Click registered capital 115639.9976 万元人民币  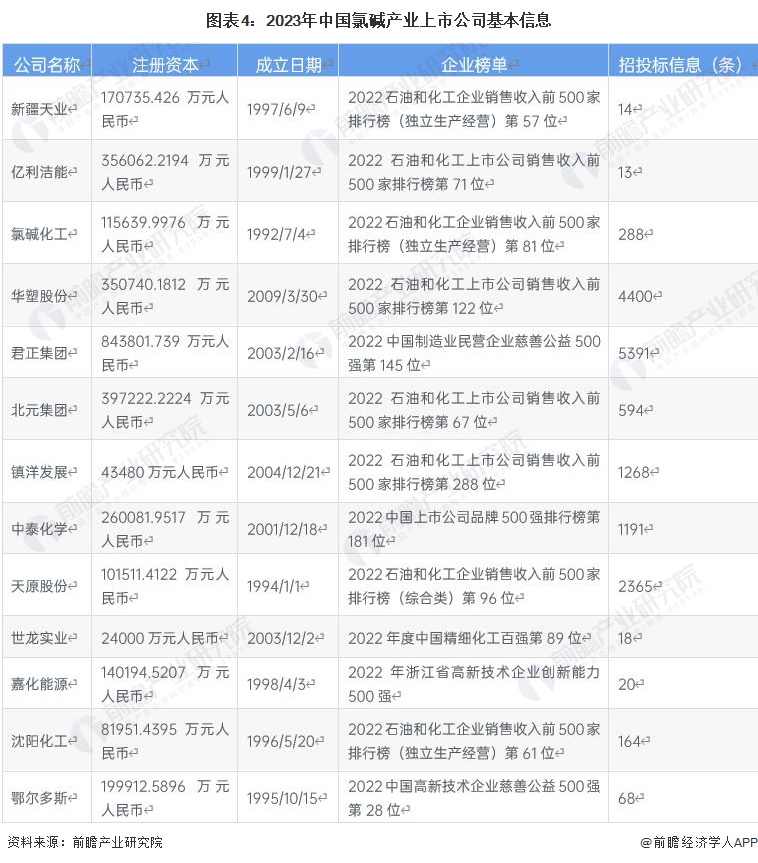165,234
